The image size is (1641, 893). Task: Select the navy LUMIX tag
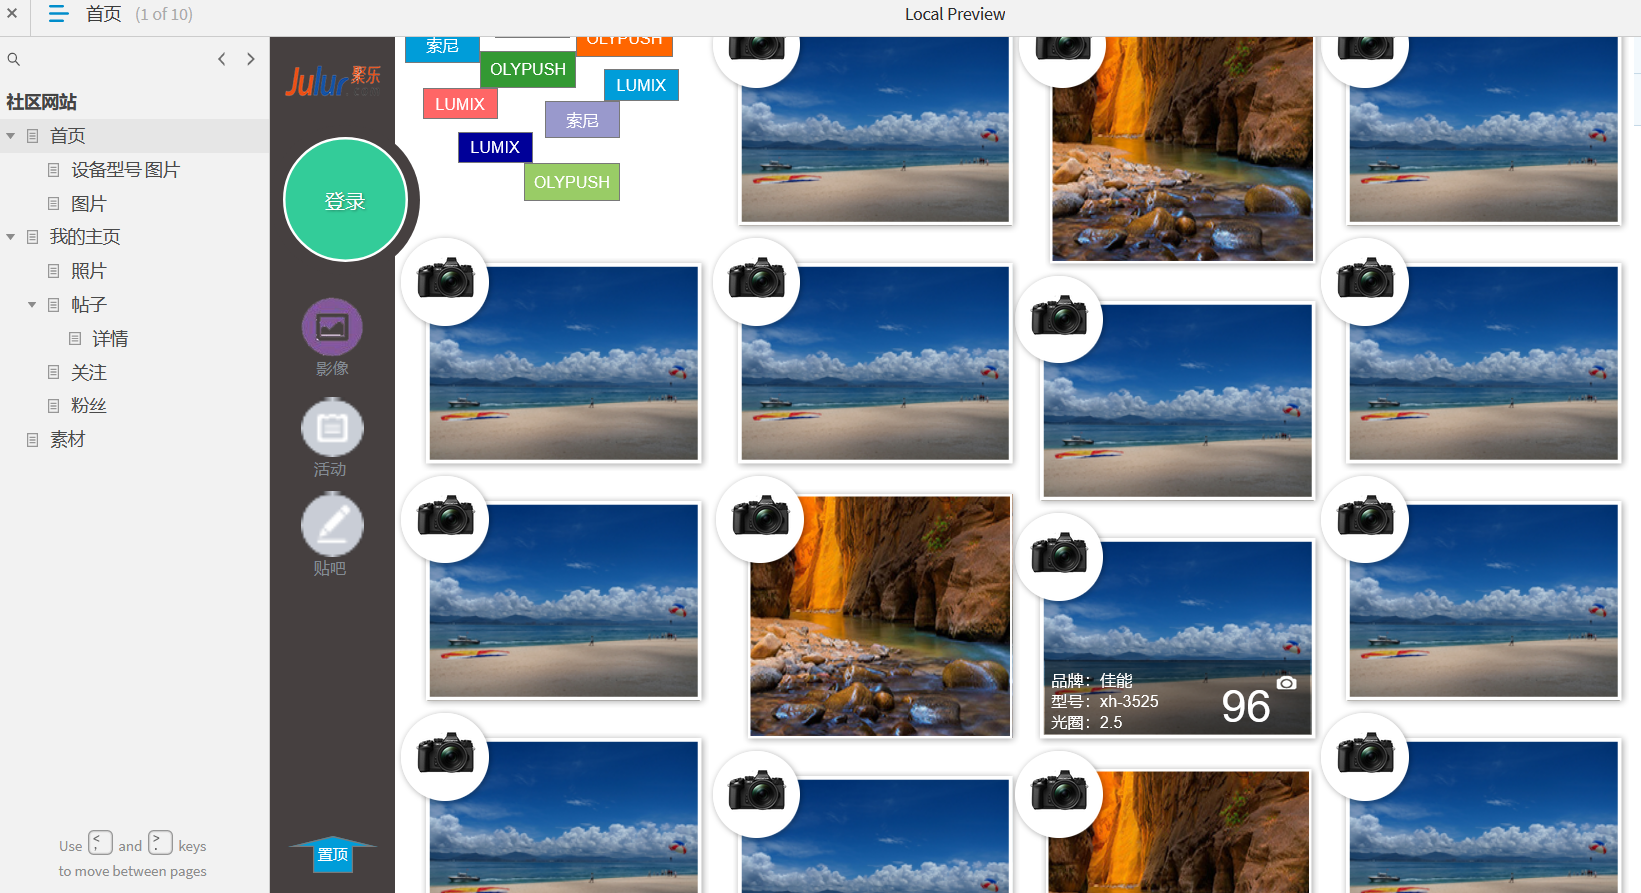point(495,147)
